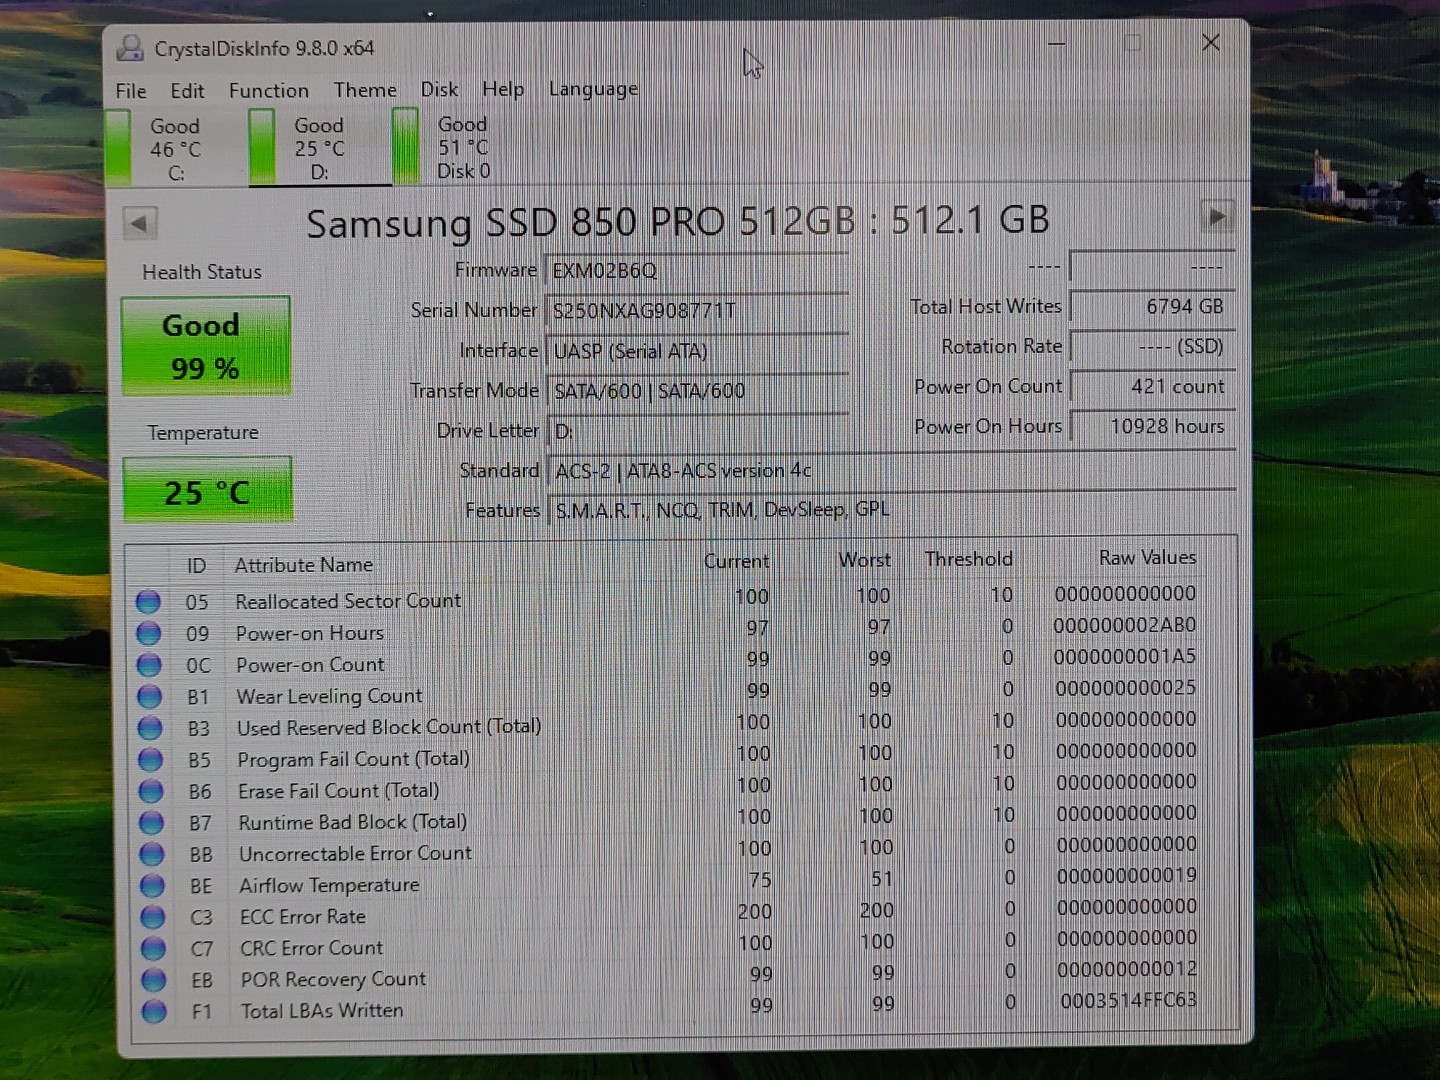
Task: Click the Raw Values column header
Action: [x=1148, y=557]
